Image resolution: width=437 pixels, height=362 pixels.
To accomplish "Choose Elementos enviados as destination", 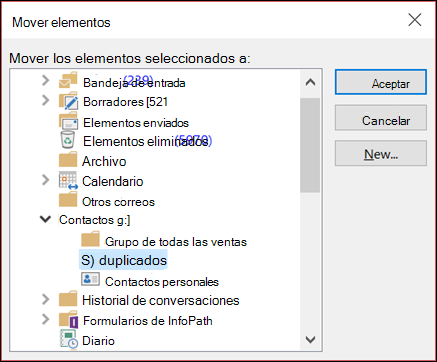I will (136, 123).
